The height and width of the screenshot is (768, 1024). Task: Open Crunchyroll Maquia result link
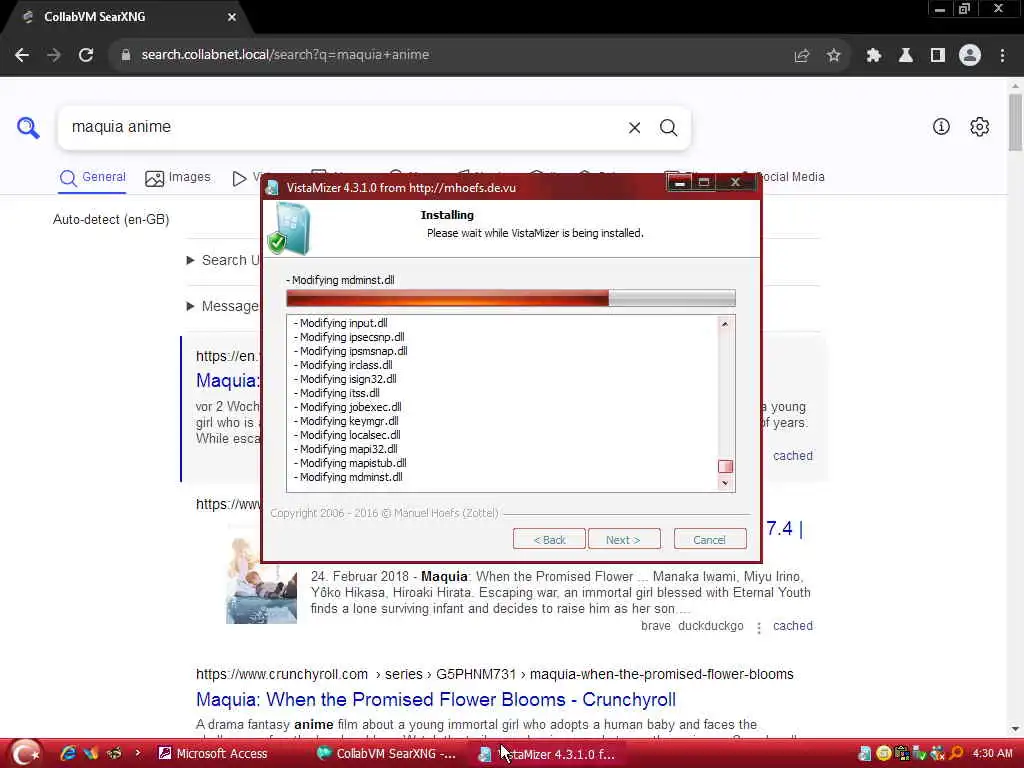tap(436, 699)
